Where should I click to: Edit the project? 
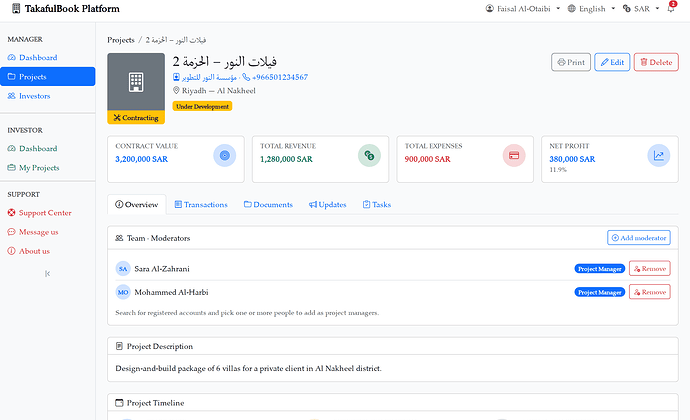tap(612, 62)
